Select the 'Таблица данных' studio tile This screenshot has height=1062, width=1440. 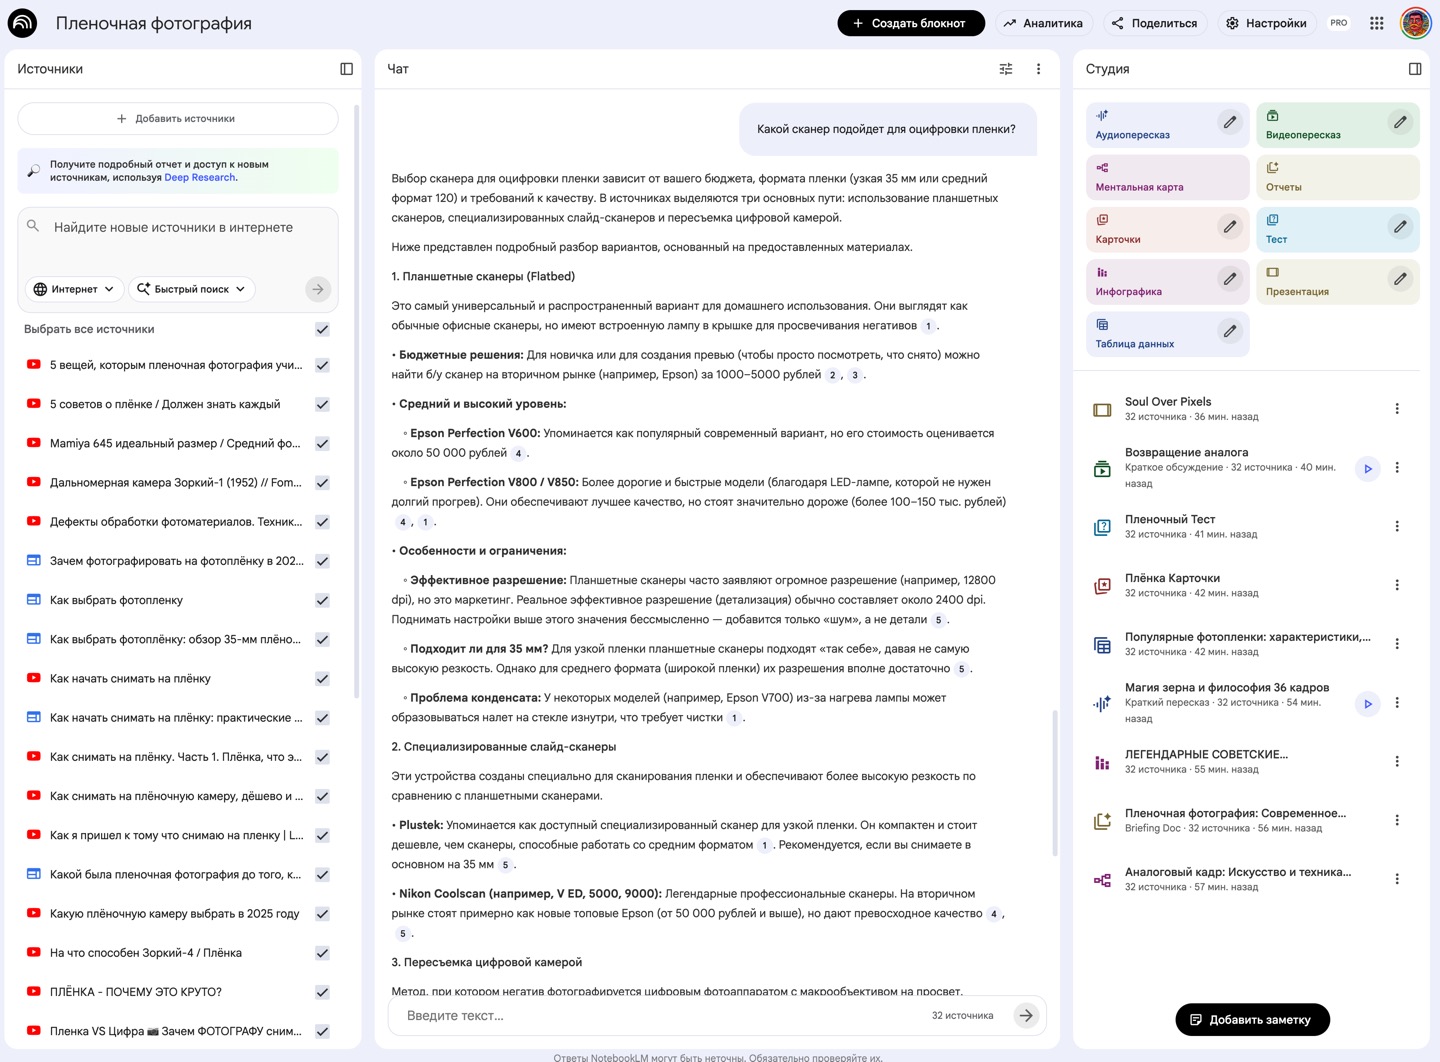(1167, 334)
